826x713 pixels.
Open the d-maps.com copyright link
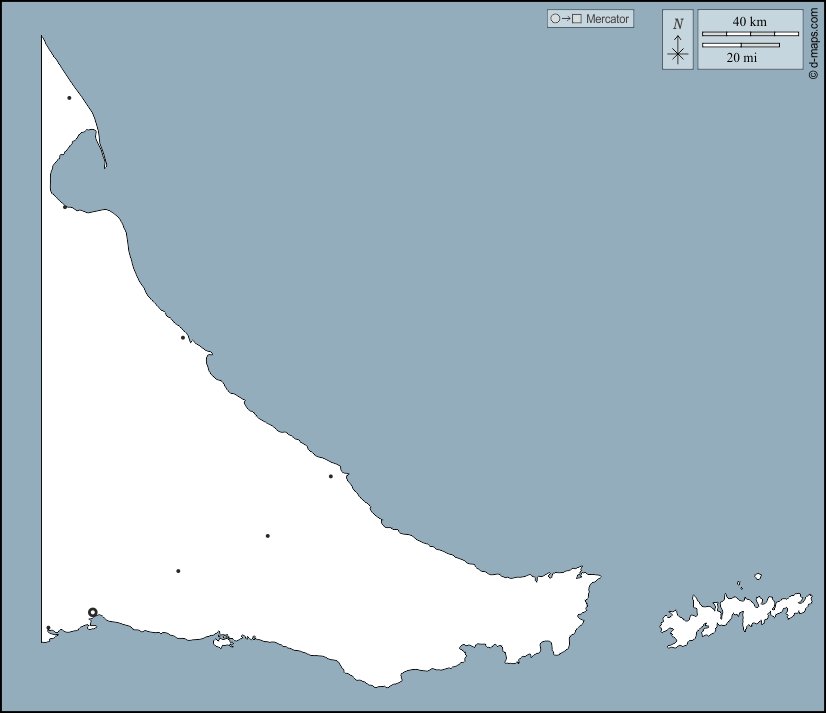click(x=813, y=42)
